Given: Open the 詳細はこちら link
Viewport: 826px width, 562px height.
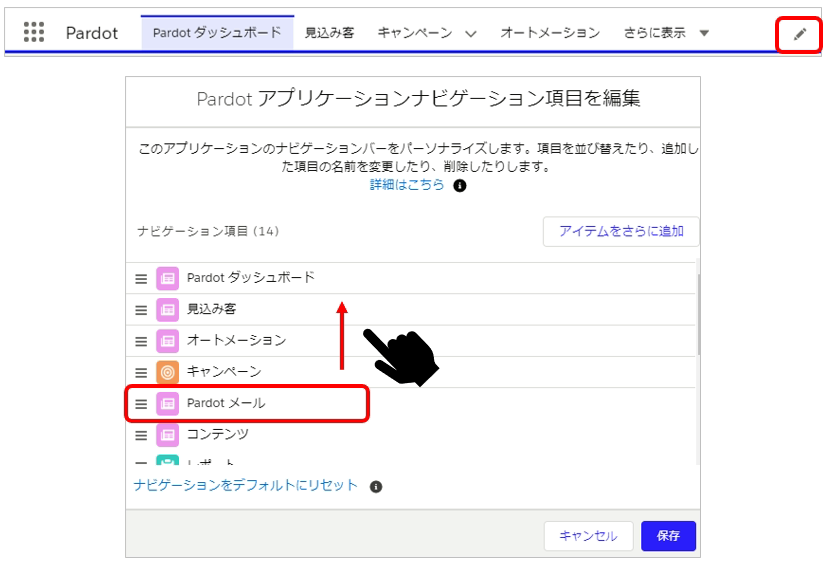Looking at the screenshot, I should 407,185.
